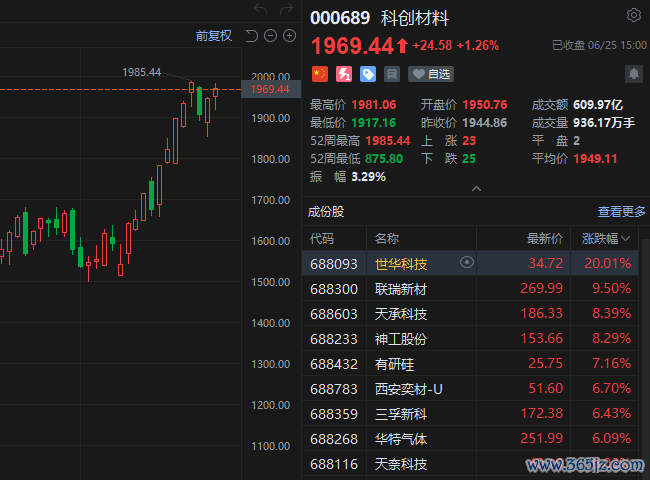Screen dimensions: 650x480
Task: Click the undo back arrow above chart
Action: [261, 8]
